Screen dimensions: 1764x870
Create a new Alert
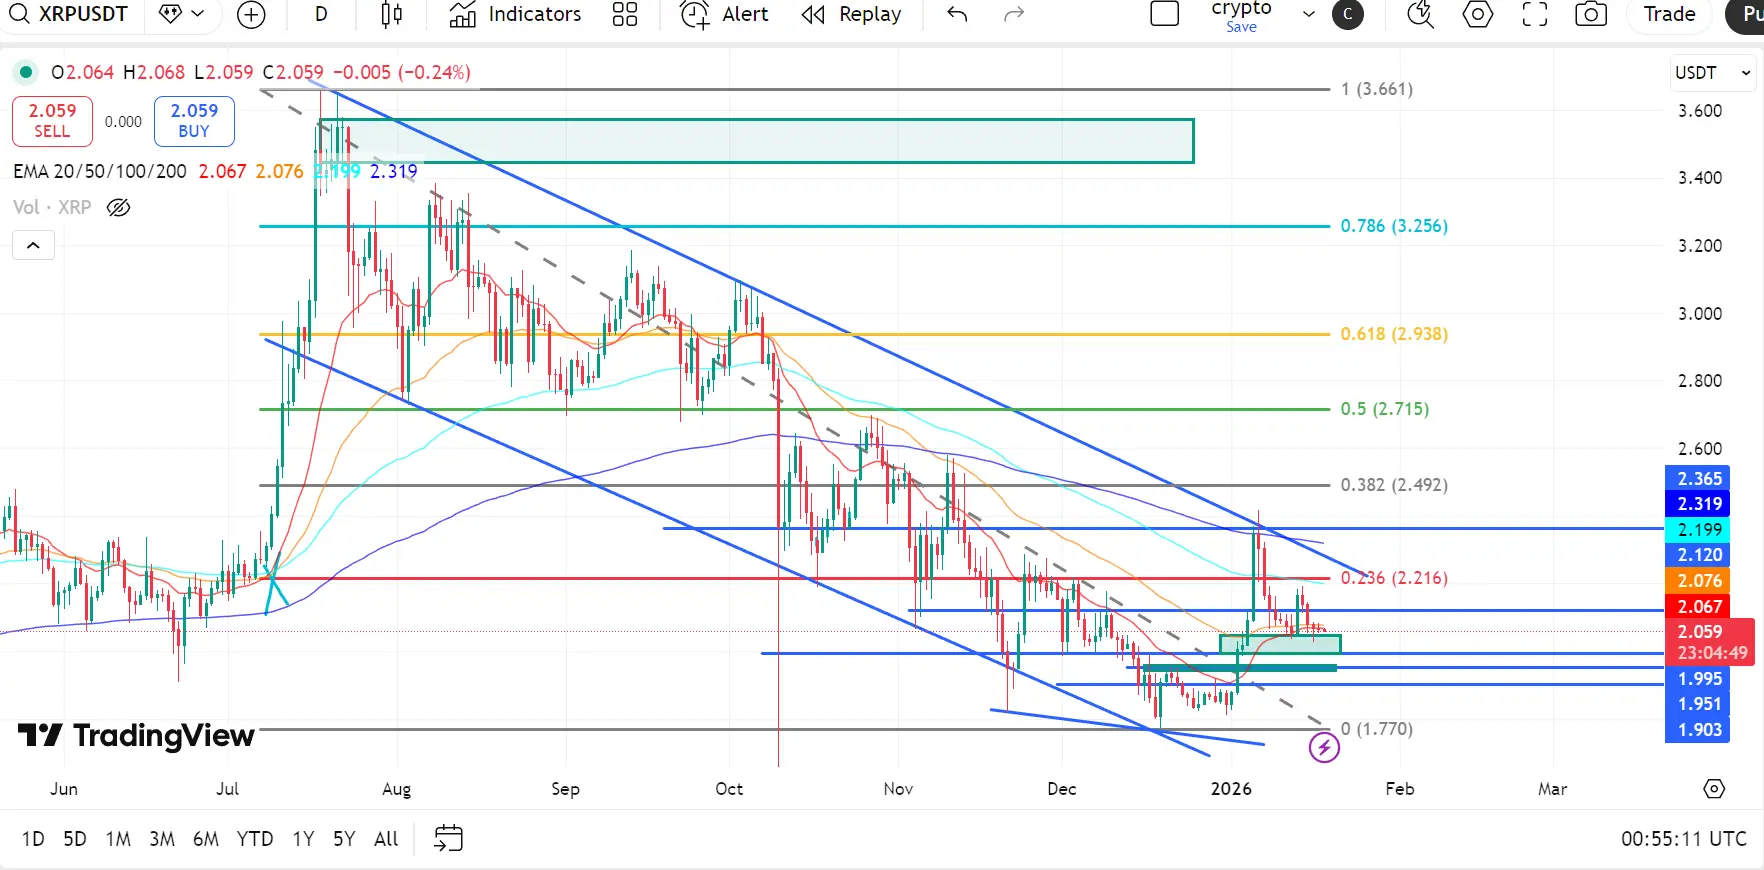click(724, 14)
